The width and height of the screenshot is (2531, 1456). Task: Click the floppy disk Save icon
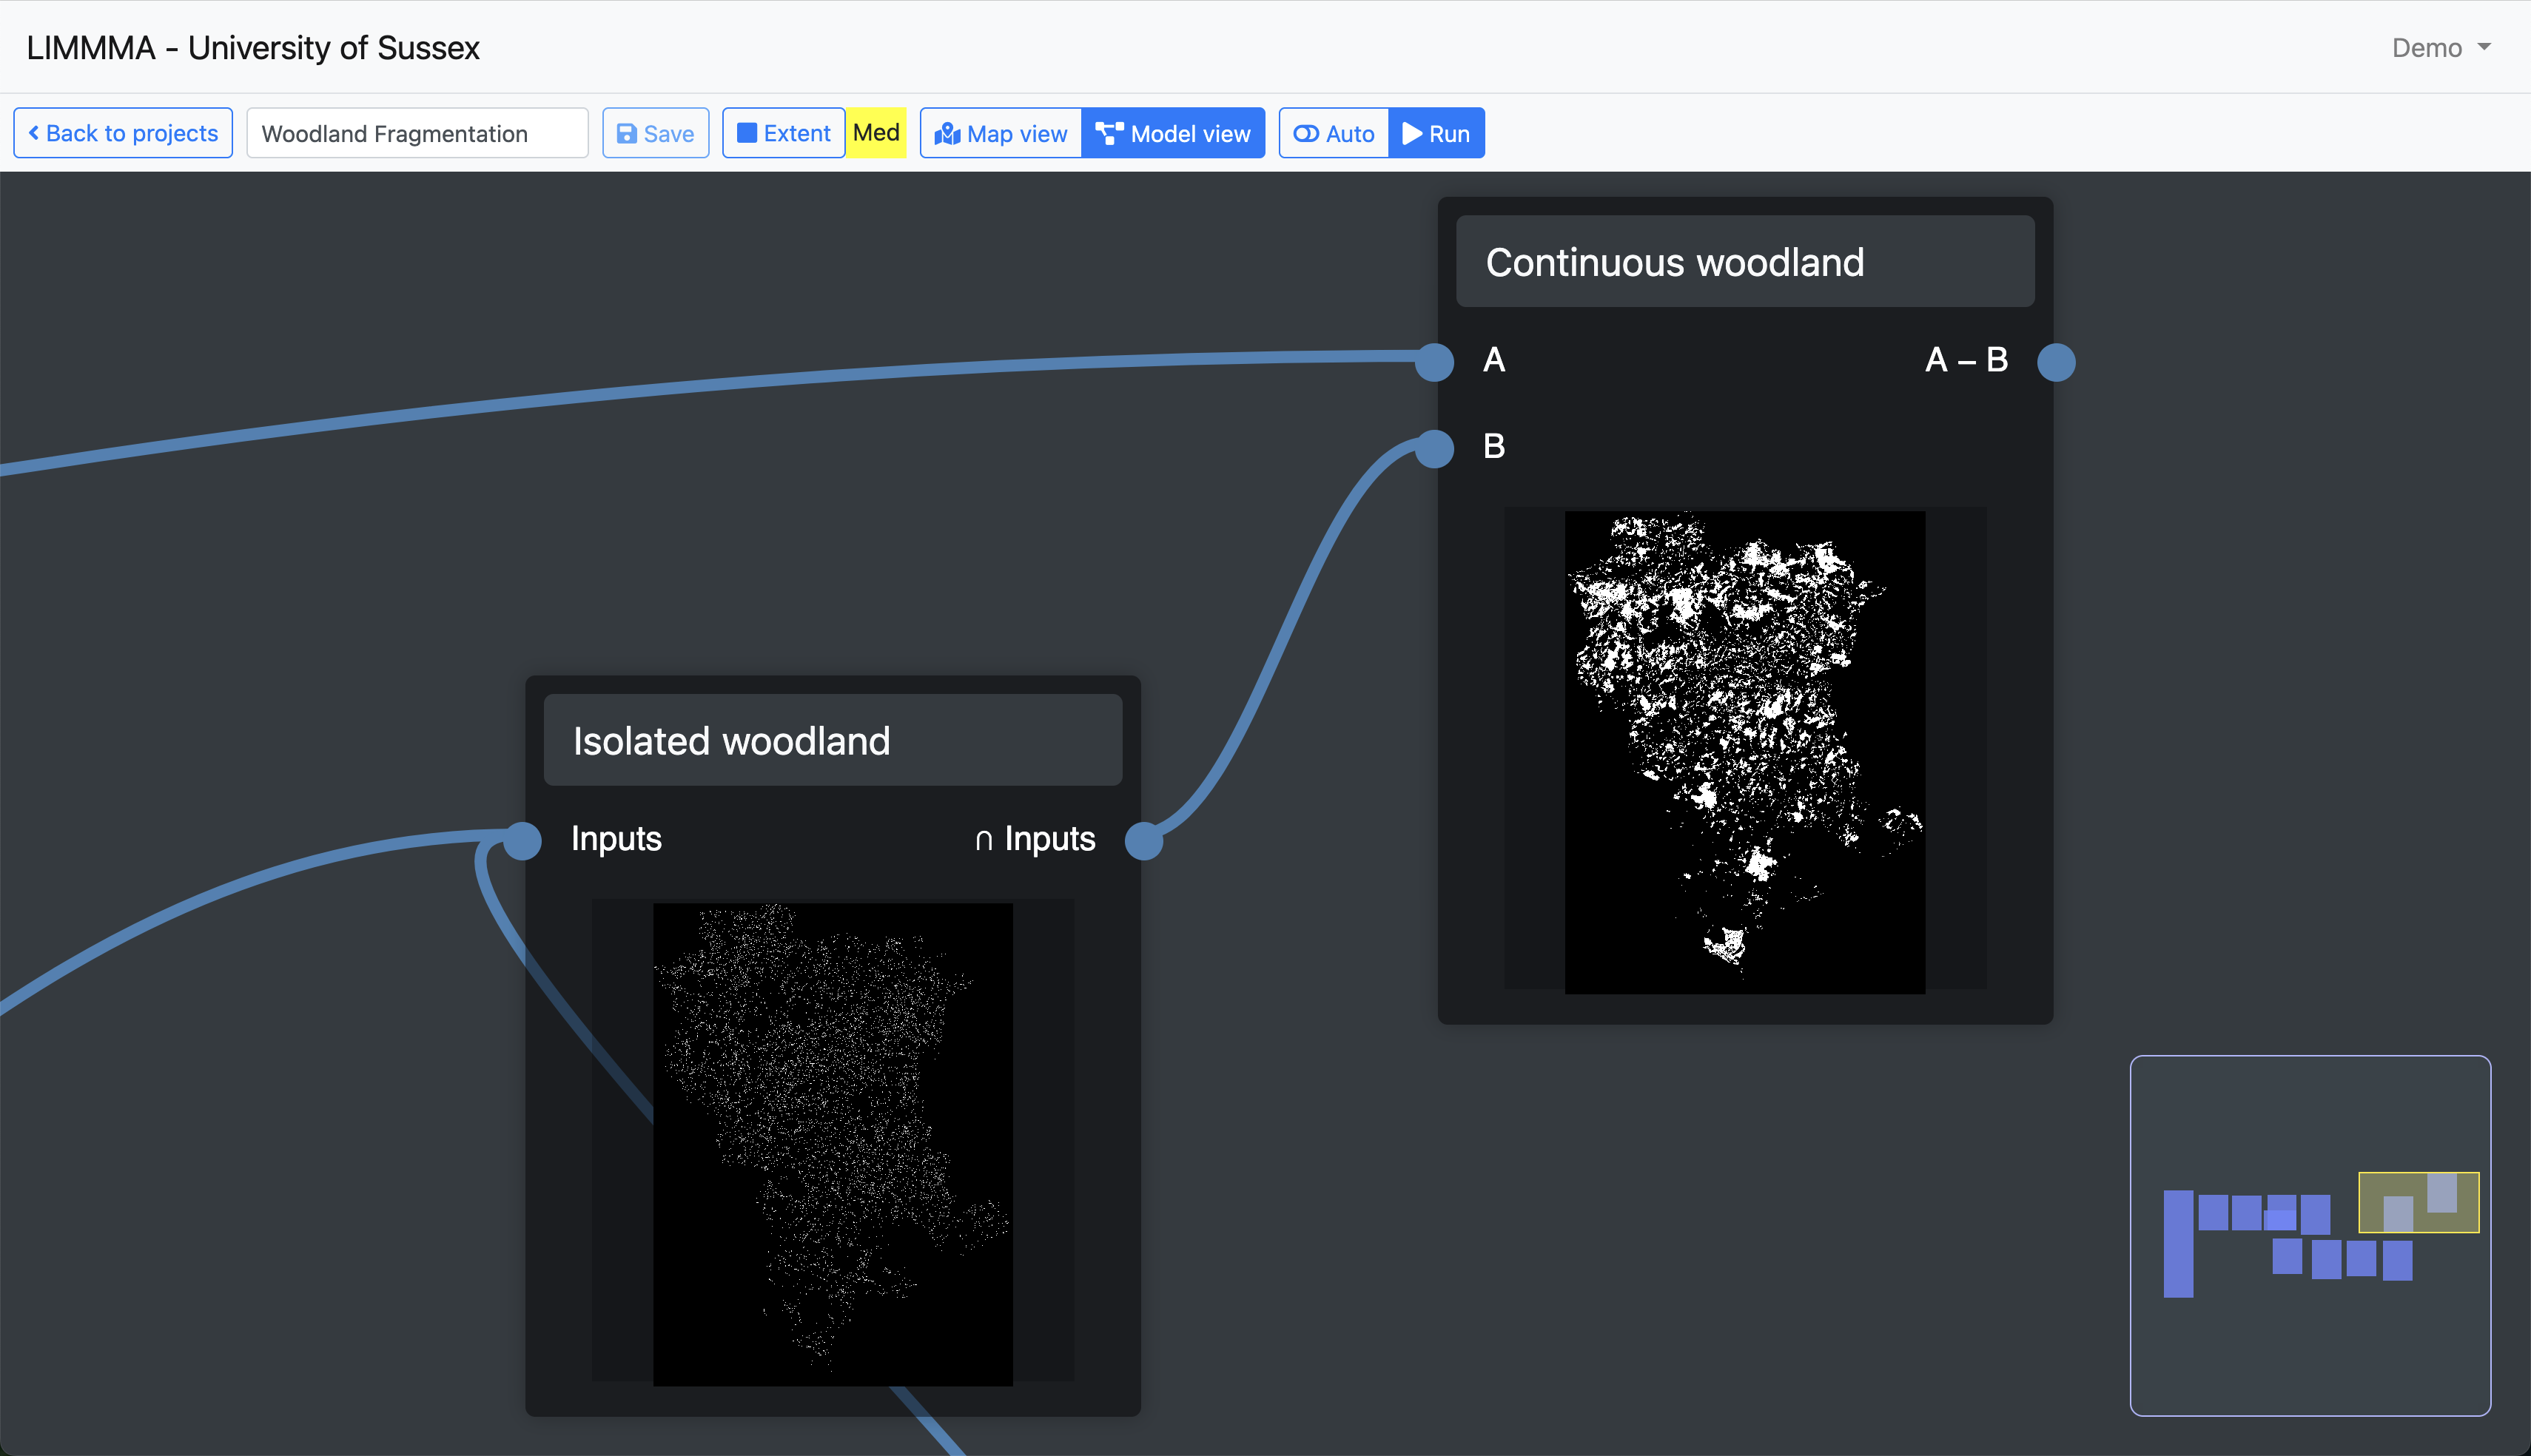[627, 134]
